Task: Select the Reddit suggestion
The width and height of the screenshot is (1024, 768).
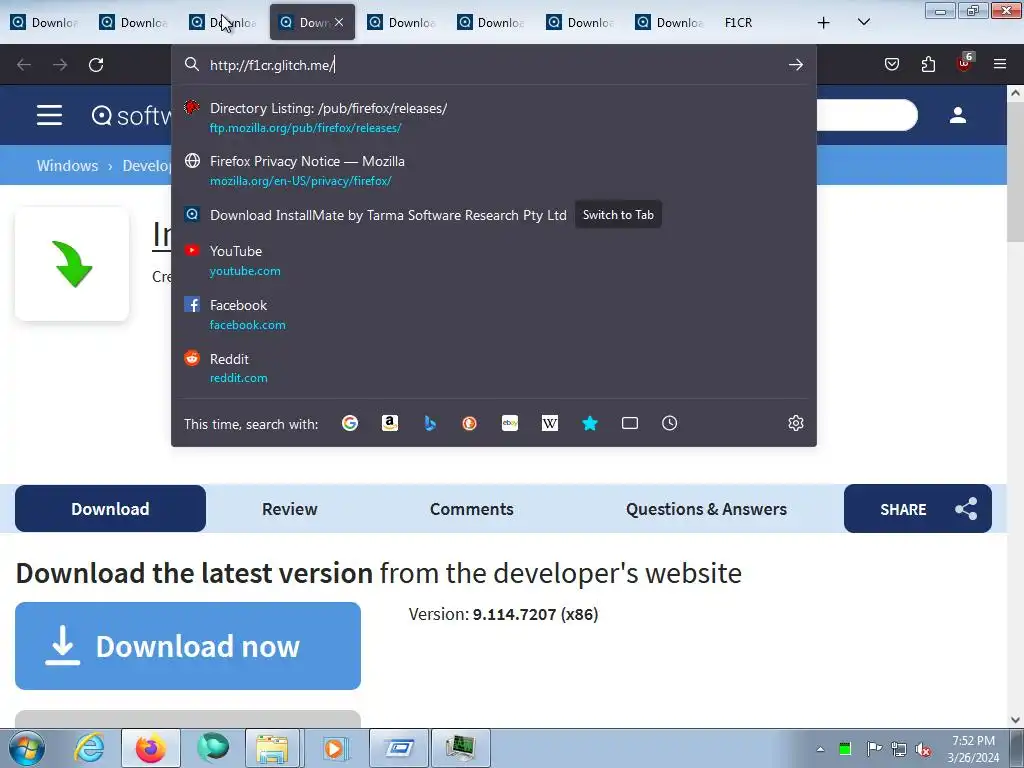Action: [x=493, y=368]
